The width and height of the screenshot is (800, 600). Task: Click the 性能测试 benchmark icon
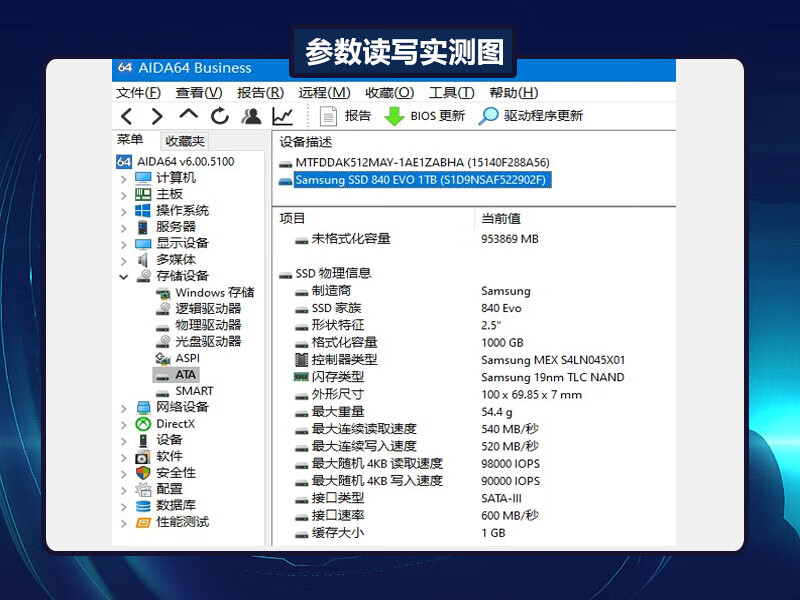tap(143, 522)
